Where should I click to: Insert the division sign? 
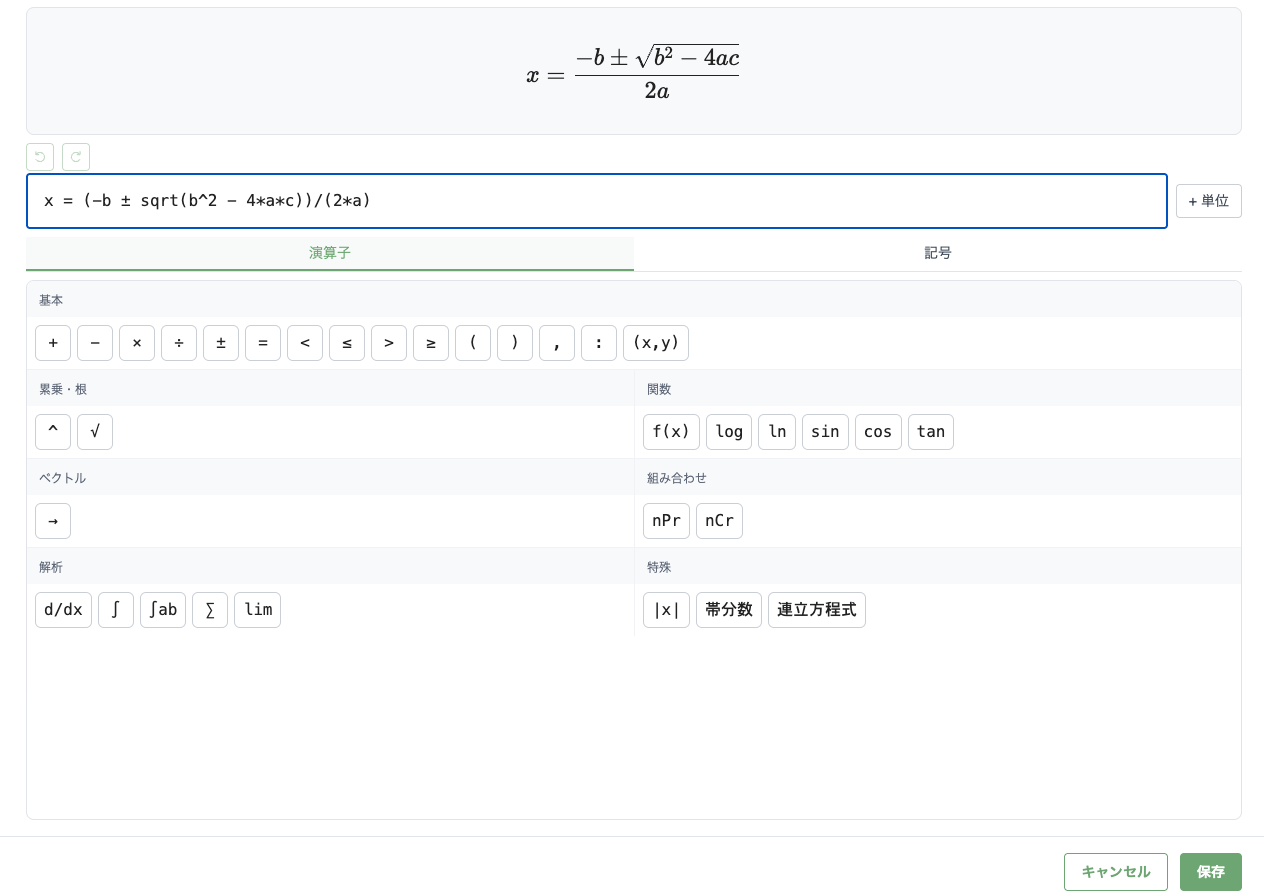179,343
